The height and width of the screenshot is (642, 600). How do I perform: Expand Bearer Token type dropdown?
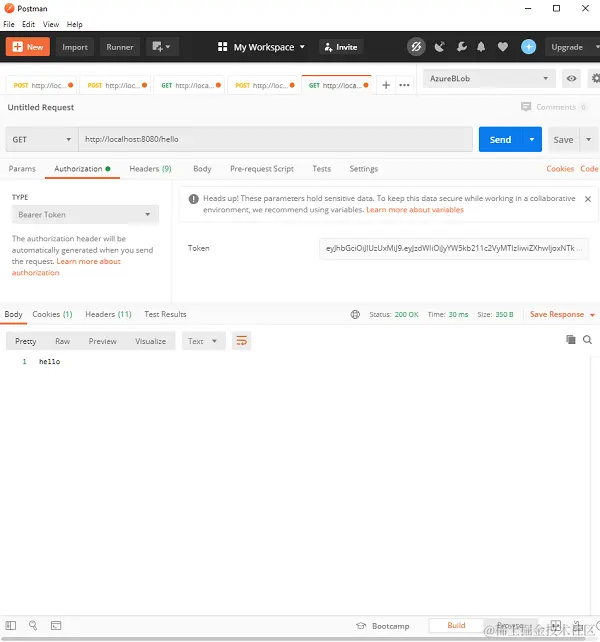(85, 215)
